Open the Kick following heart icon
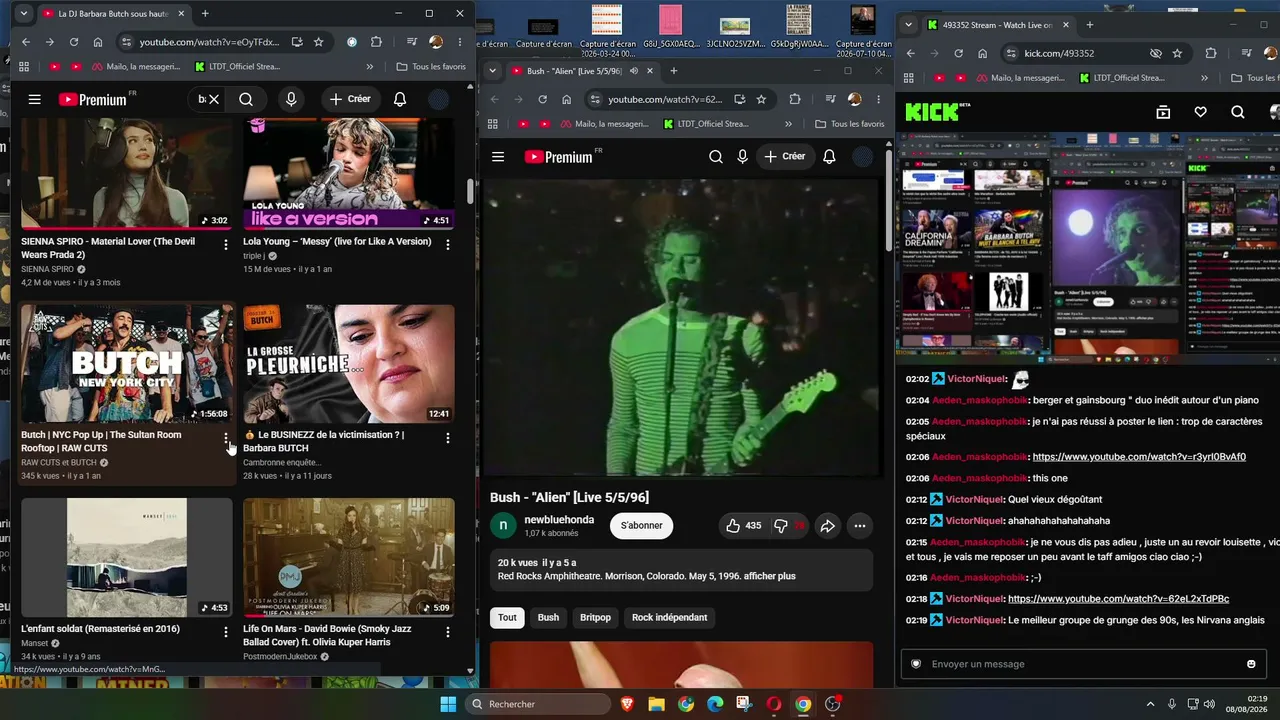This screenshot has height=720, width=1280. 1201,112
